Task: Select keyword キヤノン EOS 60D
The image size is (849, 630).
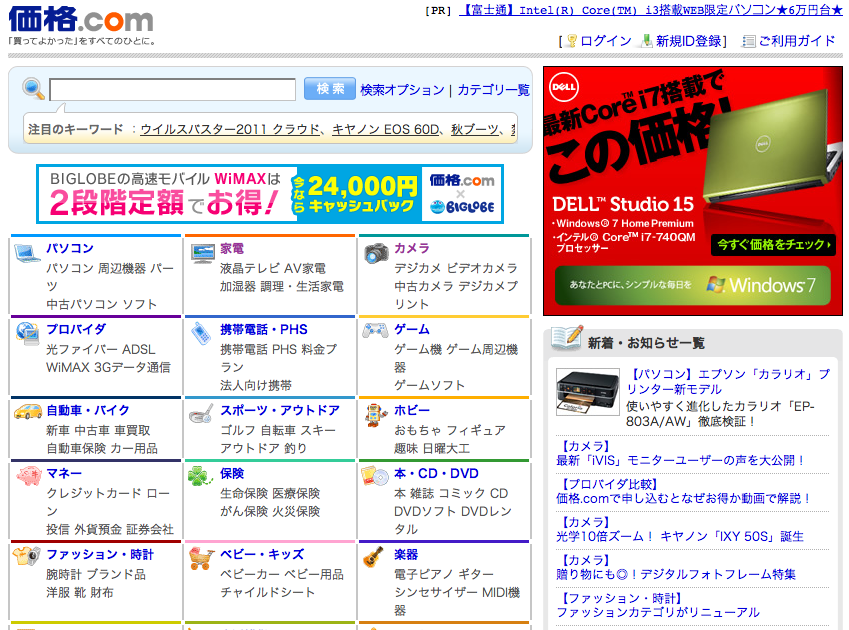Action: [x=386, y=129]
